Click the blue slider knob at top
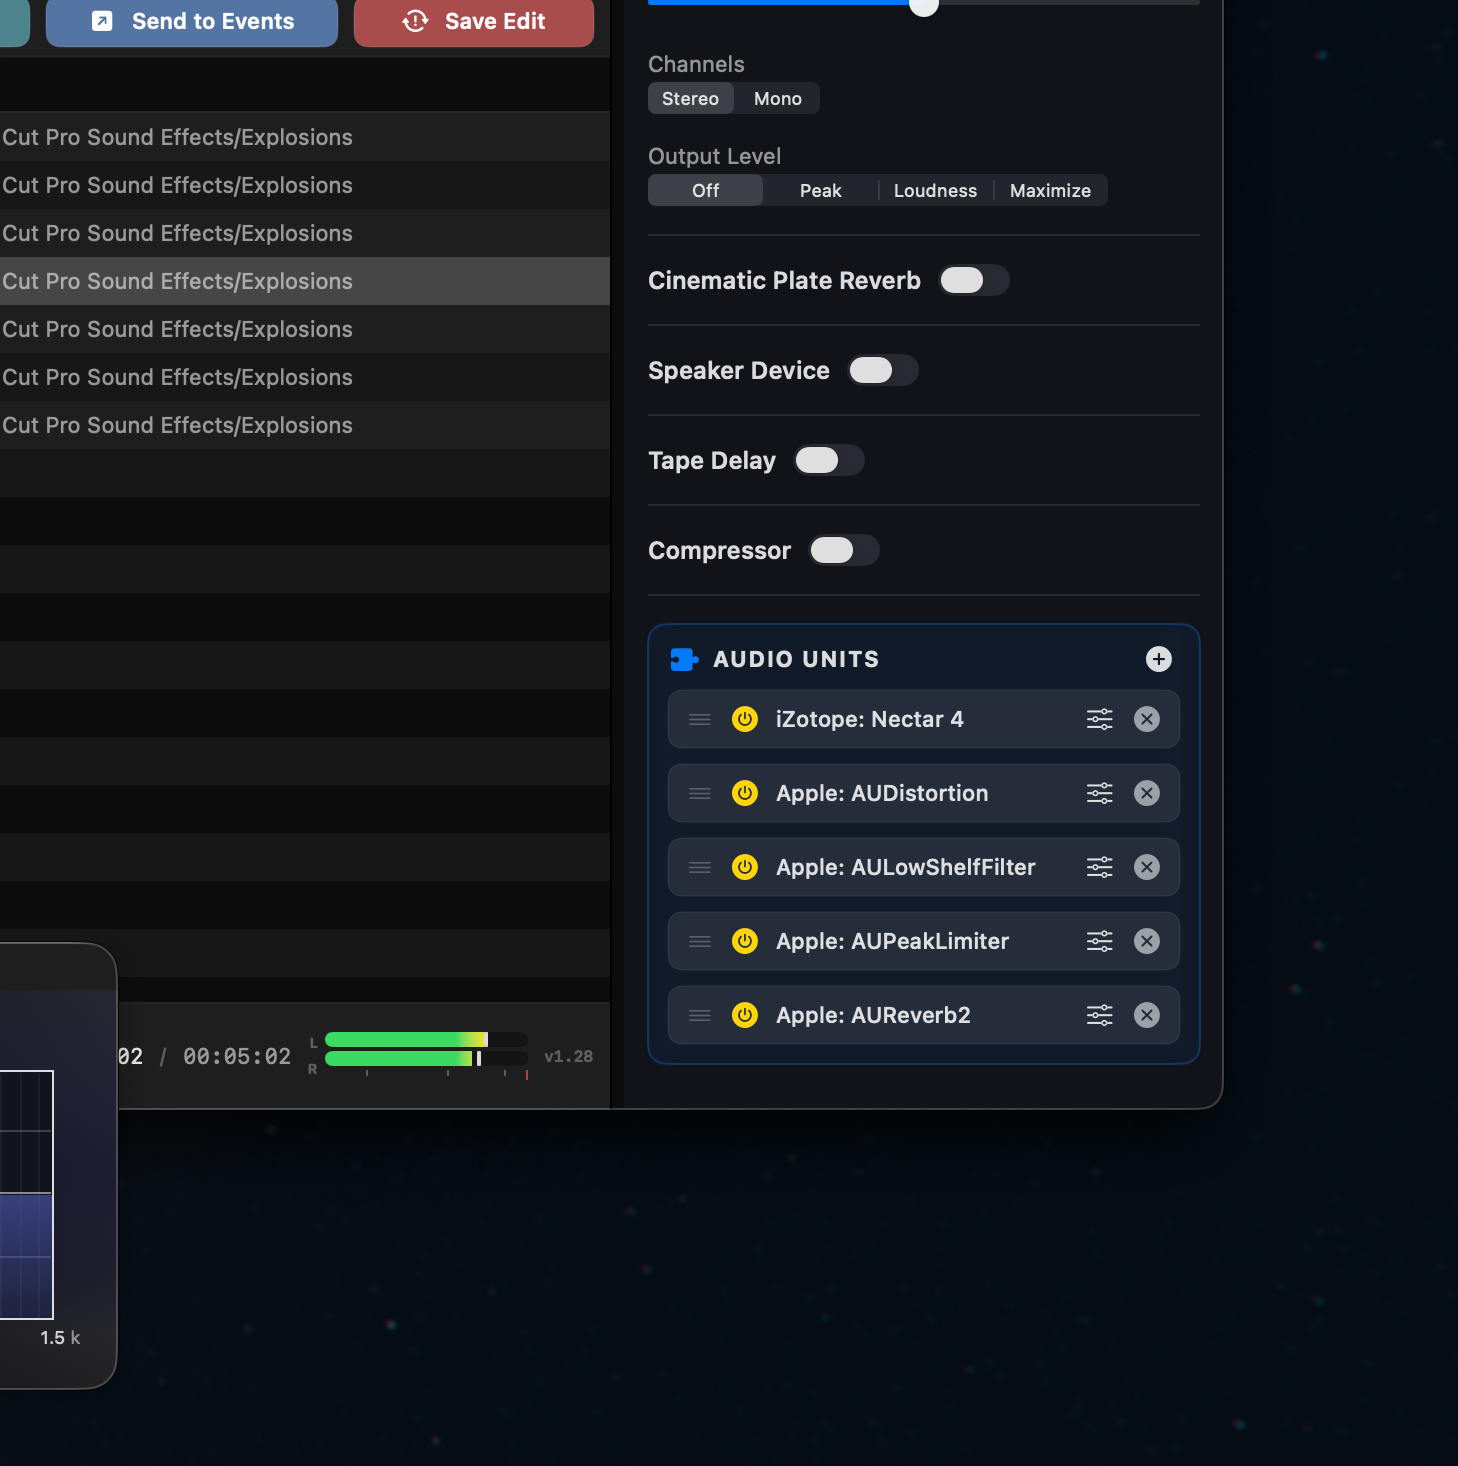1458x1466 pixels. point(924,5)
